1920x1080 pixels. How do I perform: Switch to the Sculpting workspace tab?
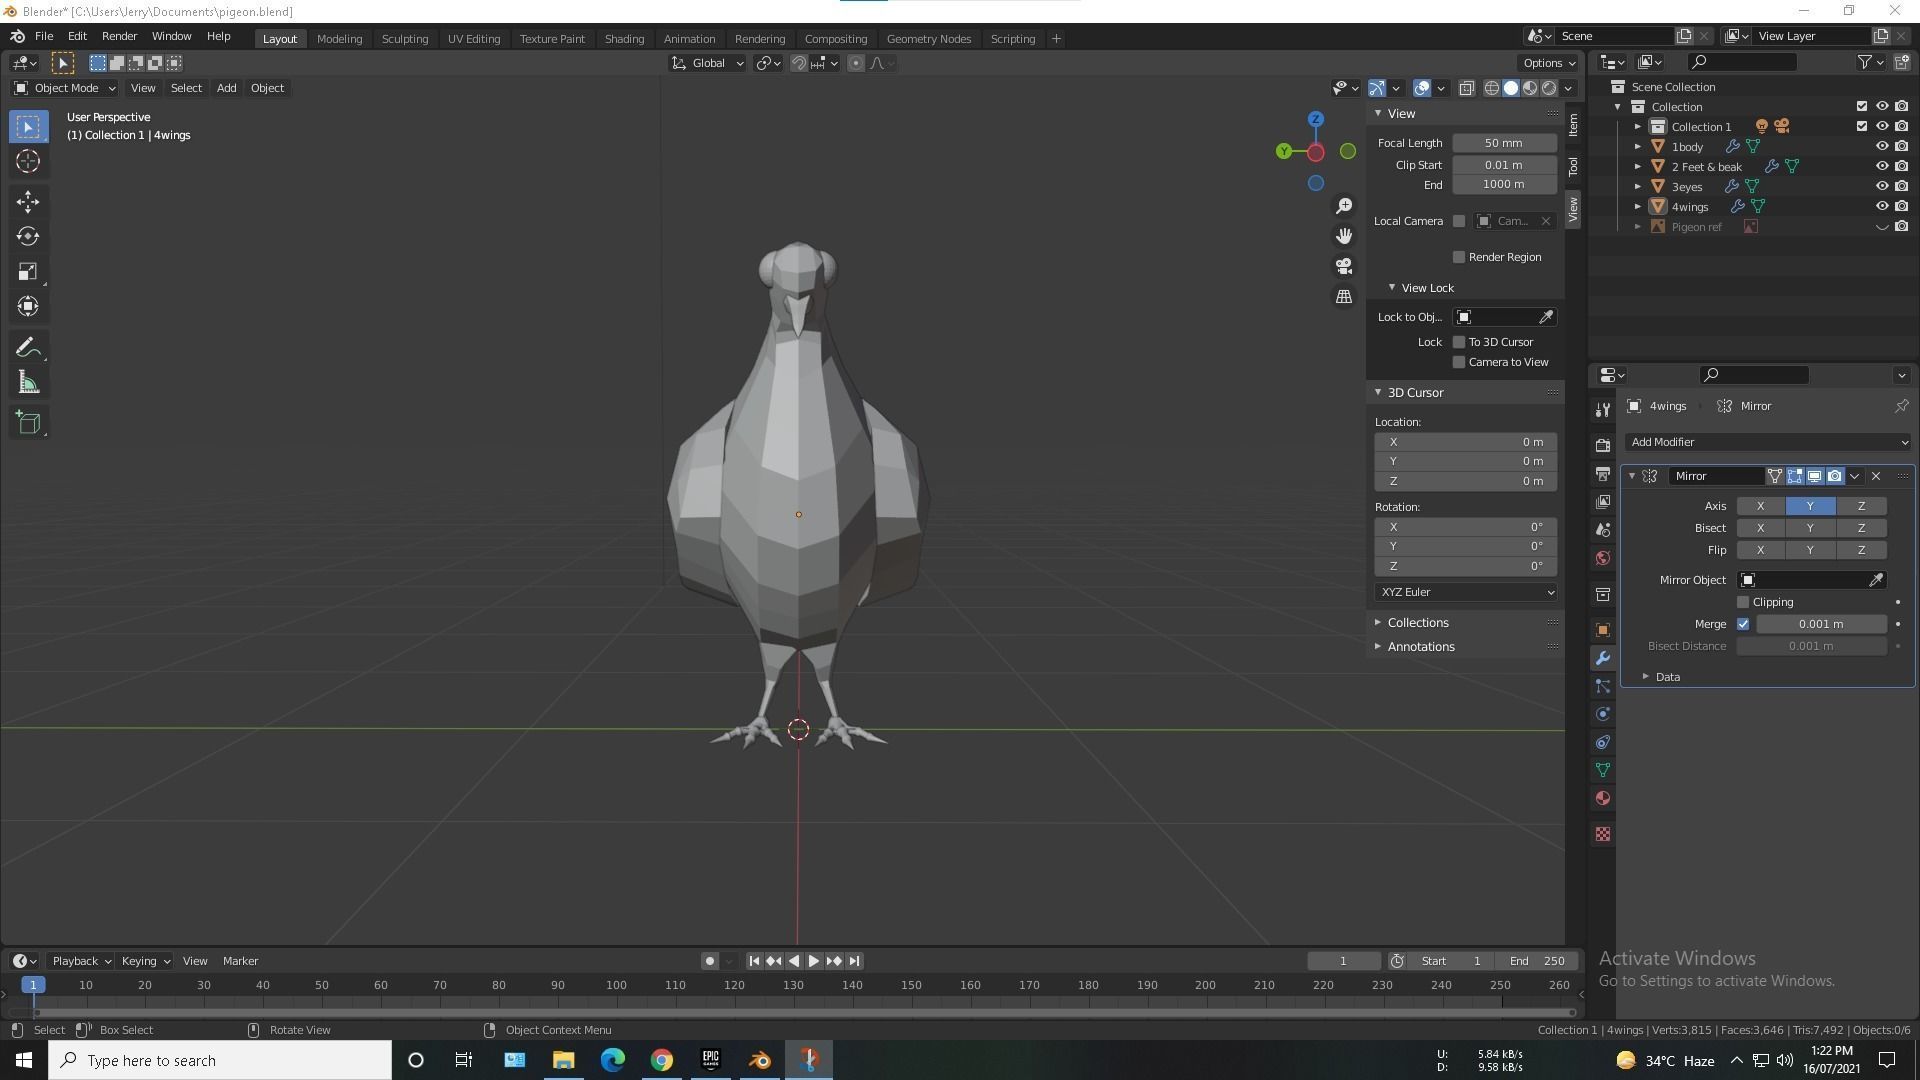click(x=404, y=39)
